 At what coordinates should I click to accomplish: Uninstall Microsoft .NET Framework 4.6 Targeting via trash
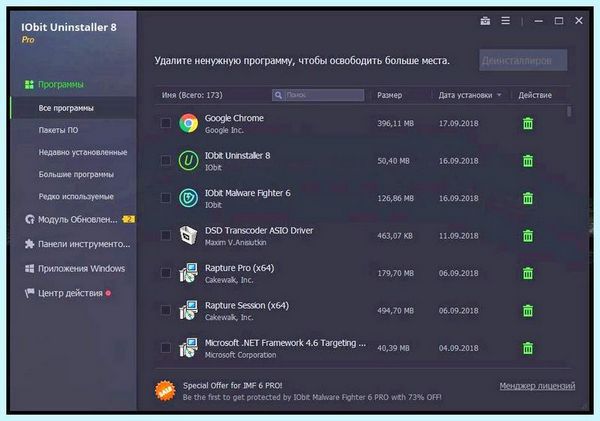pyautogui.click(x=528, y=348)
